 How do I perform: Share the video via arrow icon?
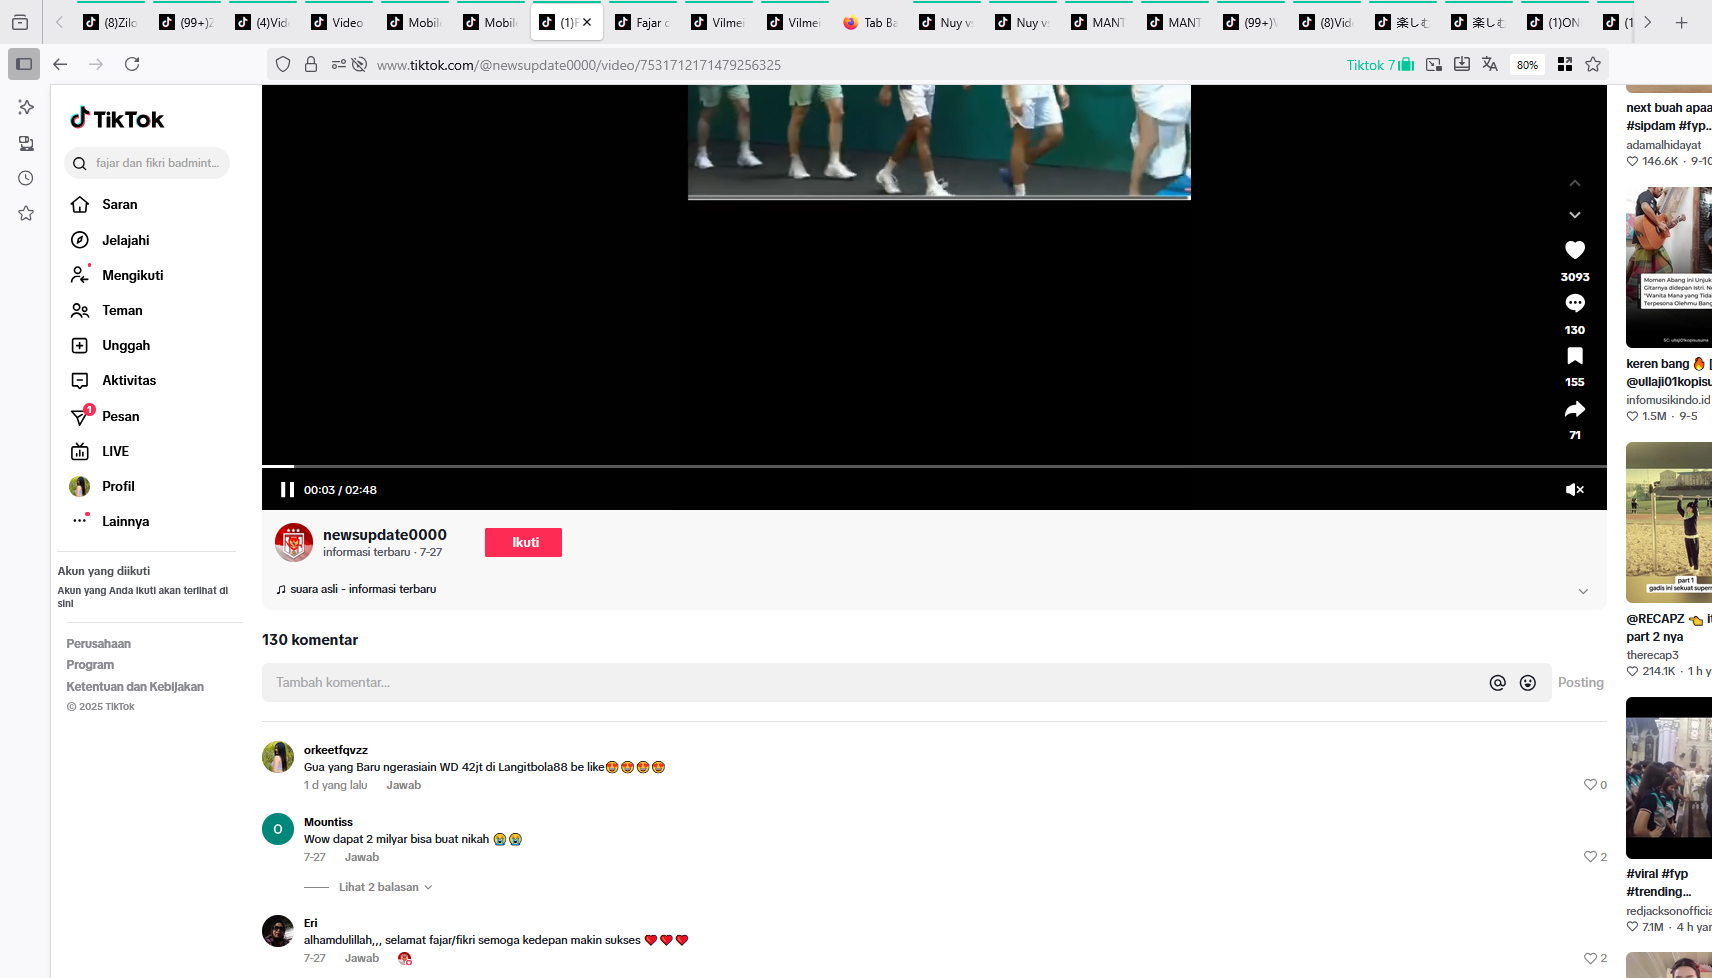[1575, 409]
